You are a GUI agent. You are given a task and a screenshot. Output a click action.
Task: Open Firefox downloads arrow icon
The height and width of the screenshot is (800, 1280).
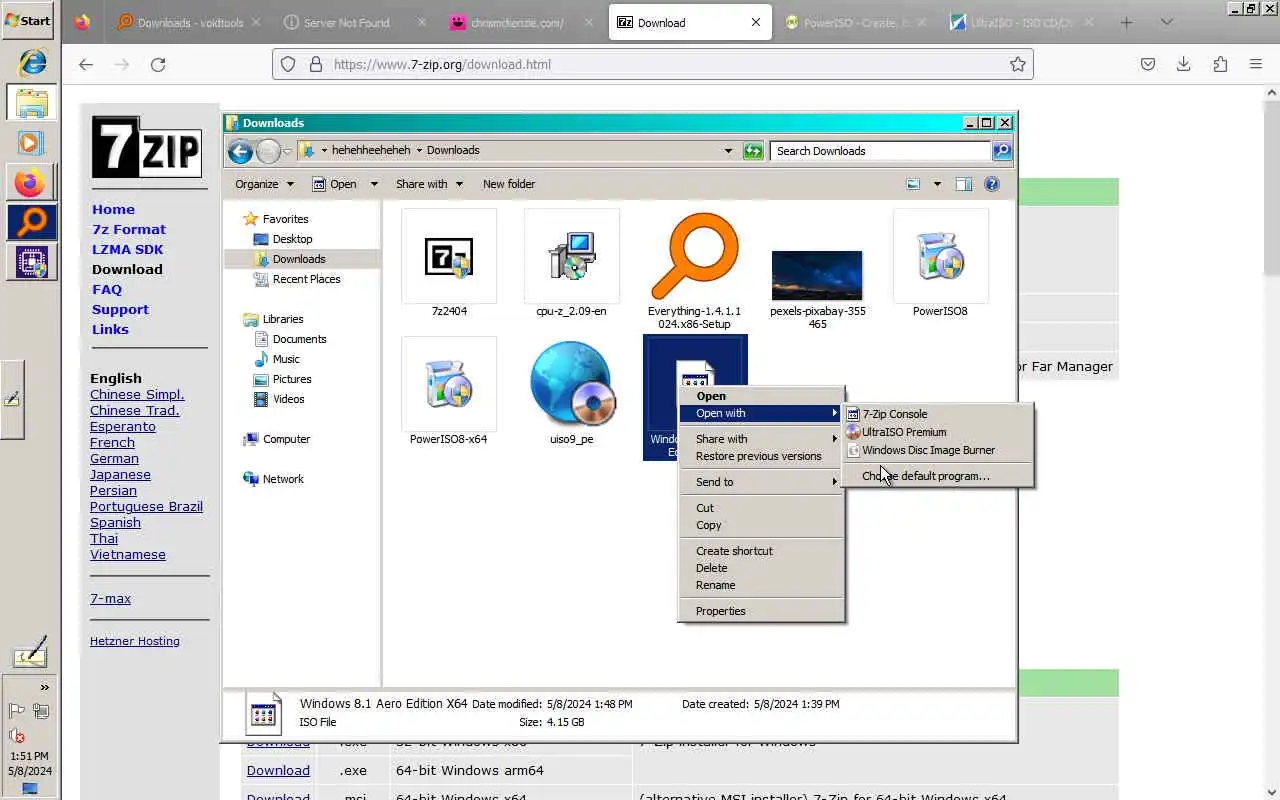(x=1184, y=64)
